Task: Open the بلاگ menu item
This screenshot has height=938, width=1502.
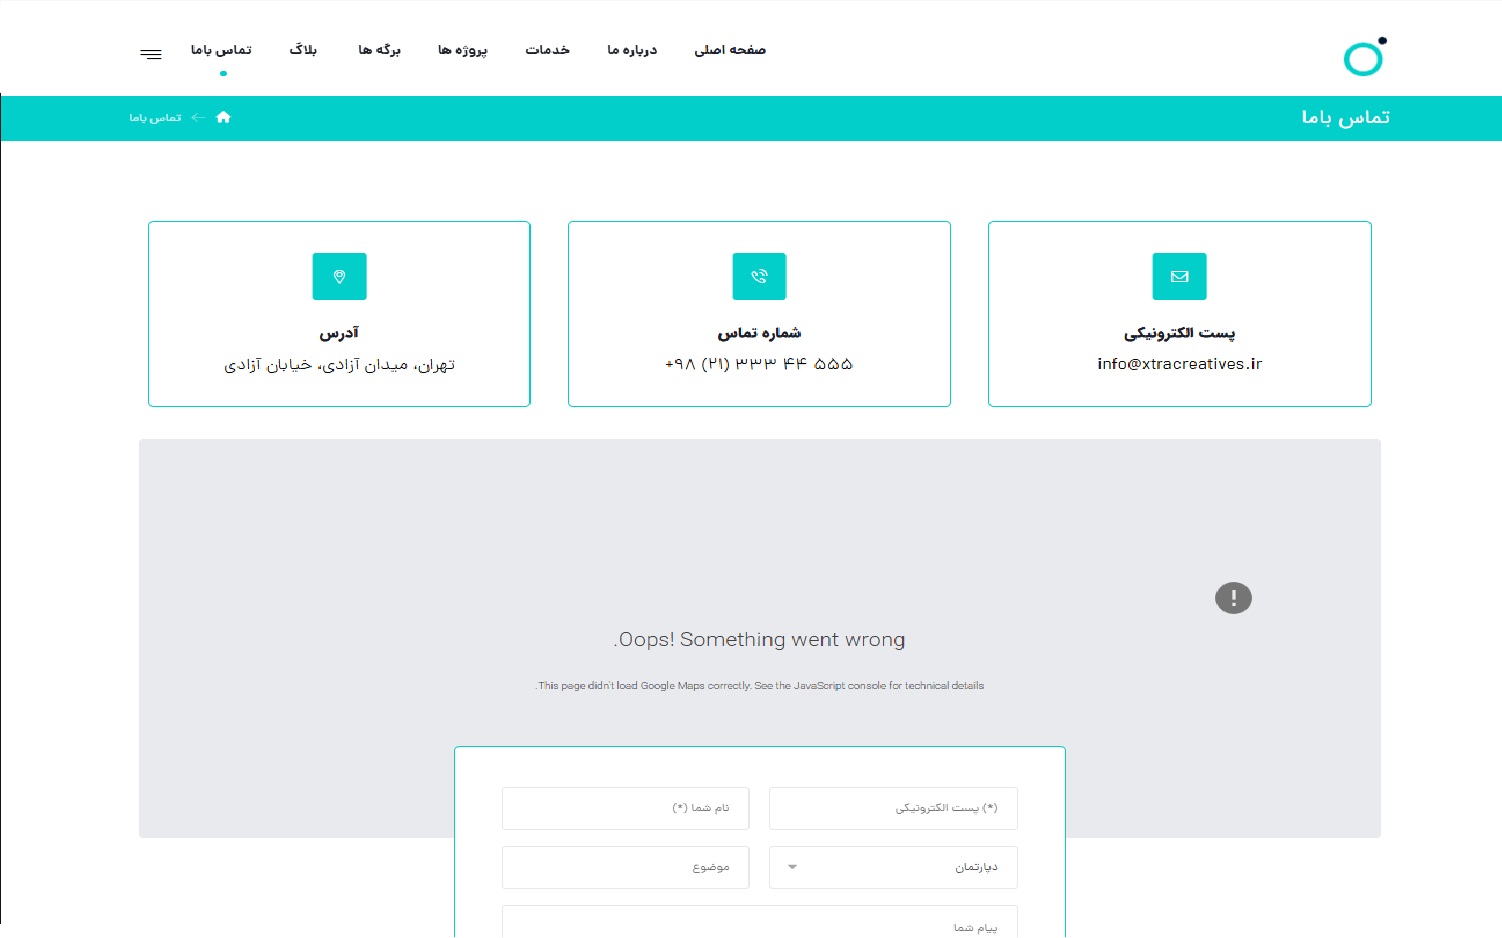Action: click(x=303, y=50)
